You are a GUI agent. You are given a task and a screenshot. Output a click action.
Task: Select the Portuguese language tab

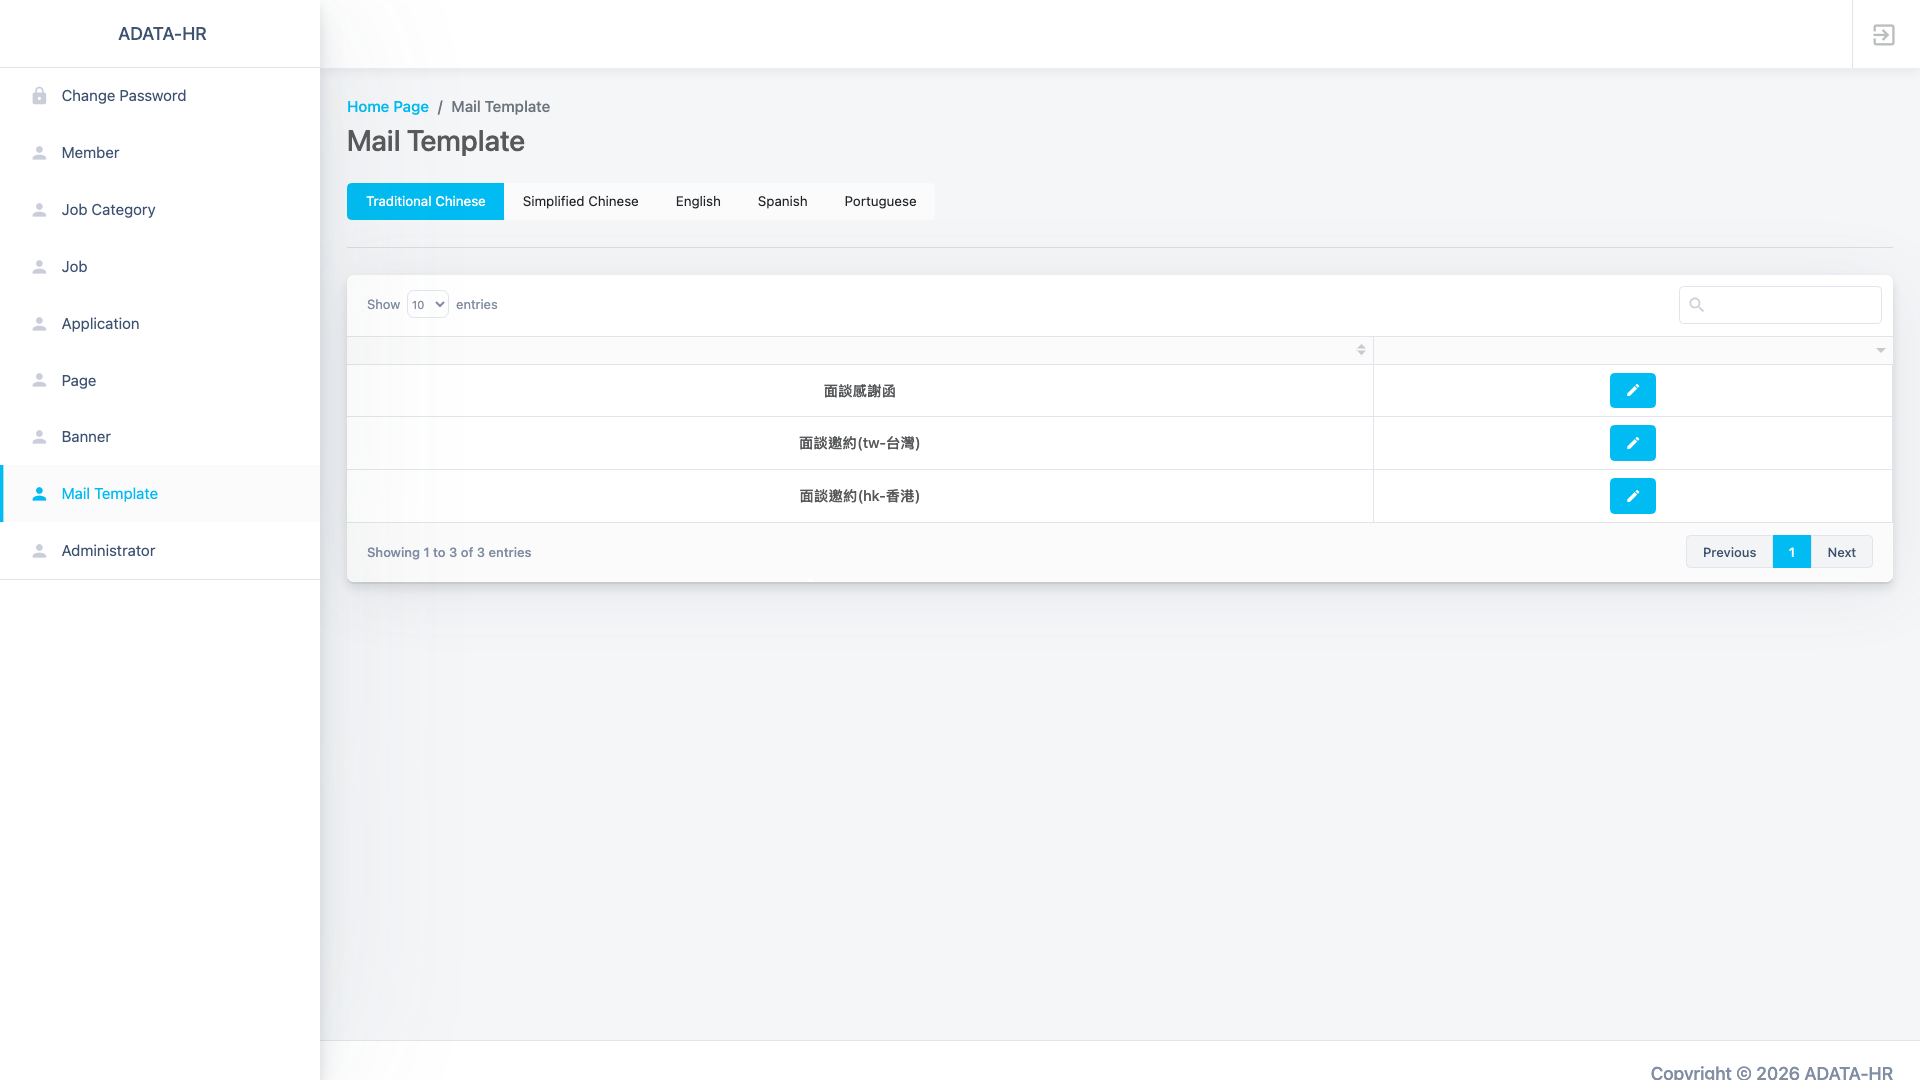point(880,201)
